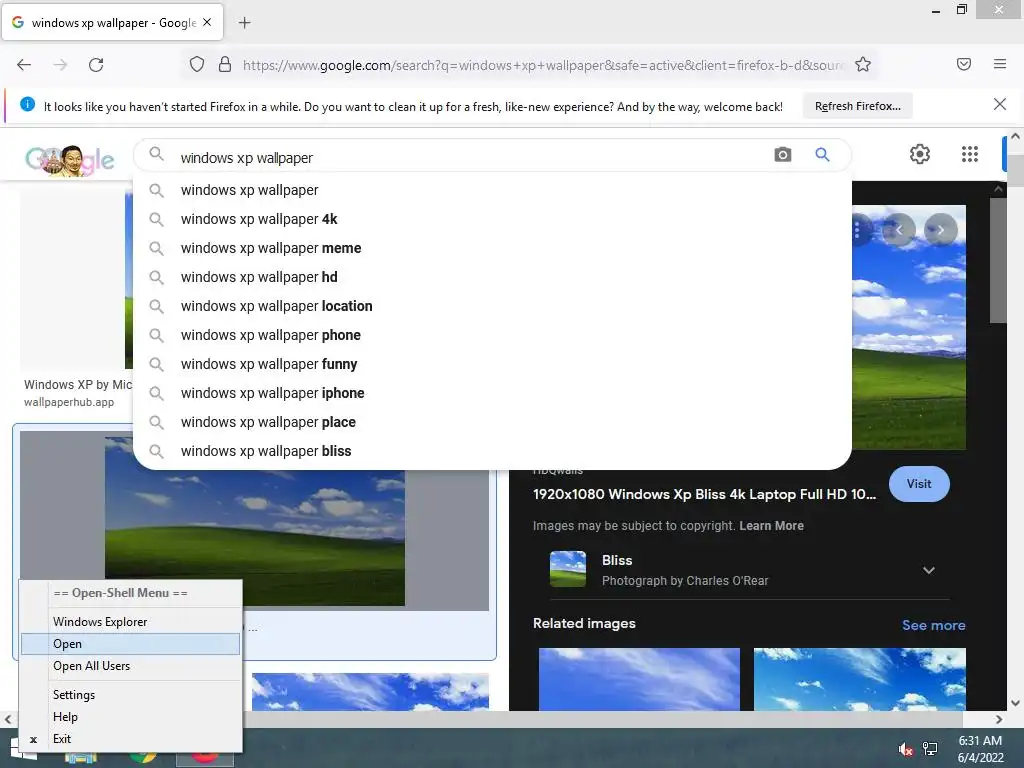Search by image using the camera icon
Screen dimensions: 1024x768
point(782,155)
